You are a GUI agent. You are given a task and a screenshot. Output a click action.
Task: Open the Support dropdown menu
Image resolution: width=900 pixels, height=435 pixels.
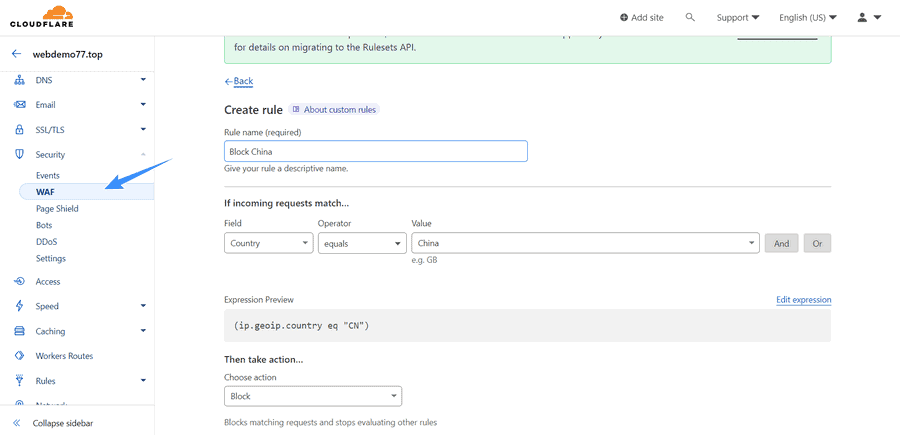tap(738, 18)
